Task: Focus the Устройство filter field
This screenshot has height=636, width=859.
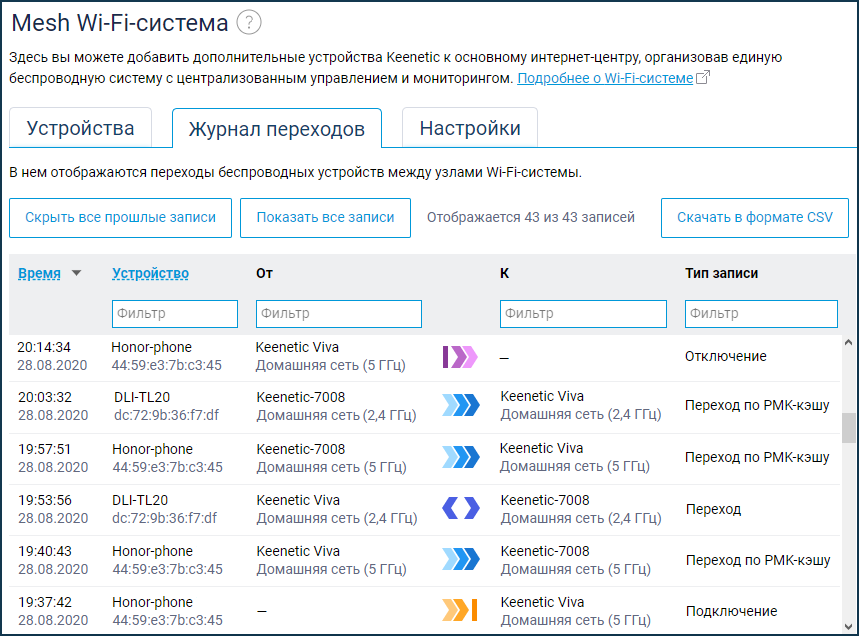Action: click(175, 314)
